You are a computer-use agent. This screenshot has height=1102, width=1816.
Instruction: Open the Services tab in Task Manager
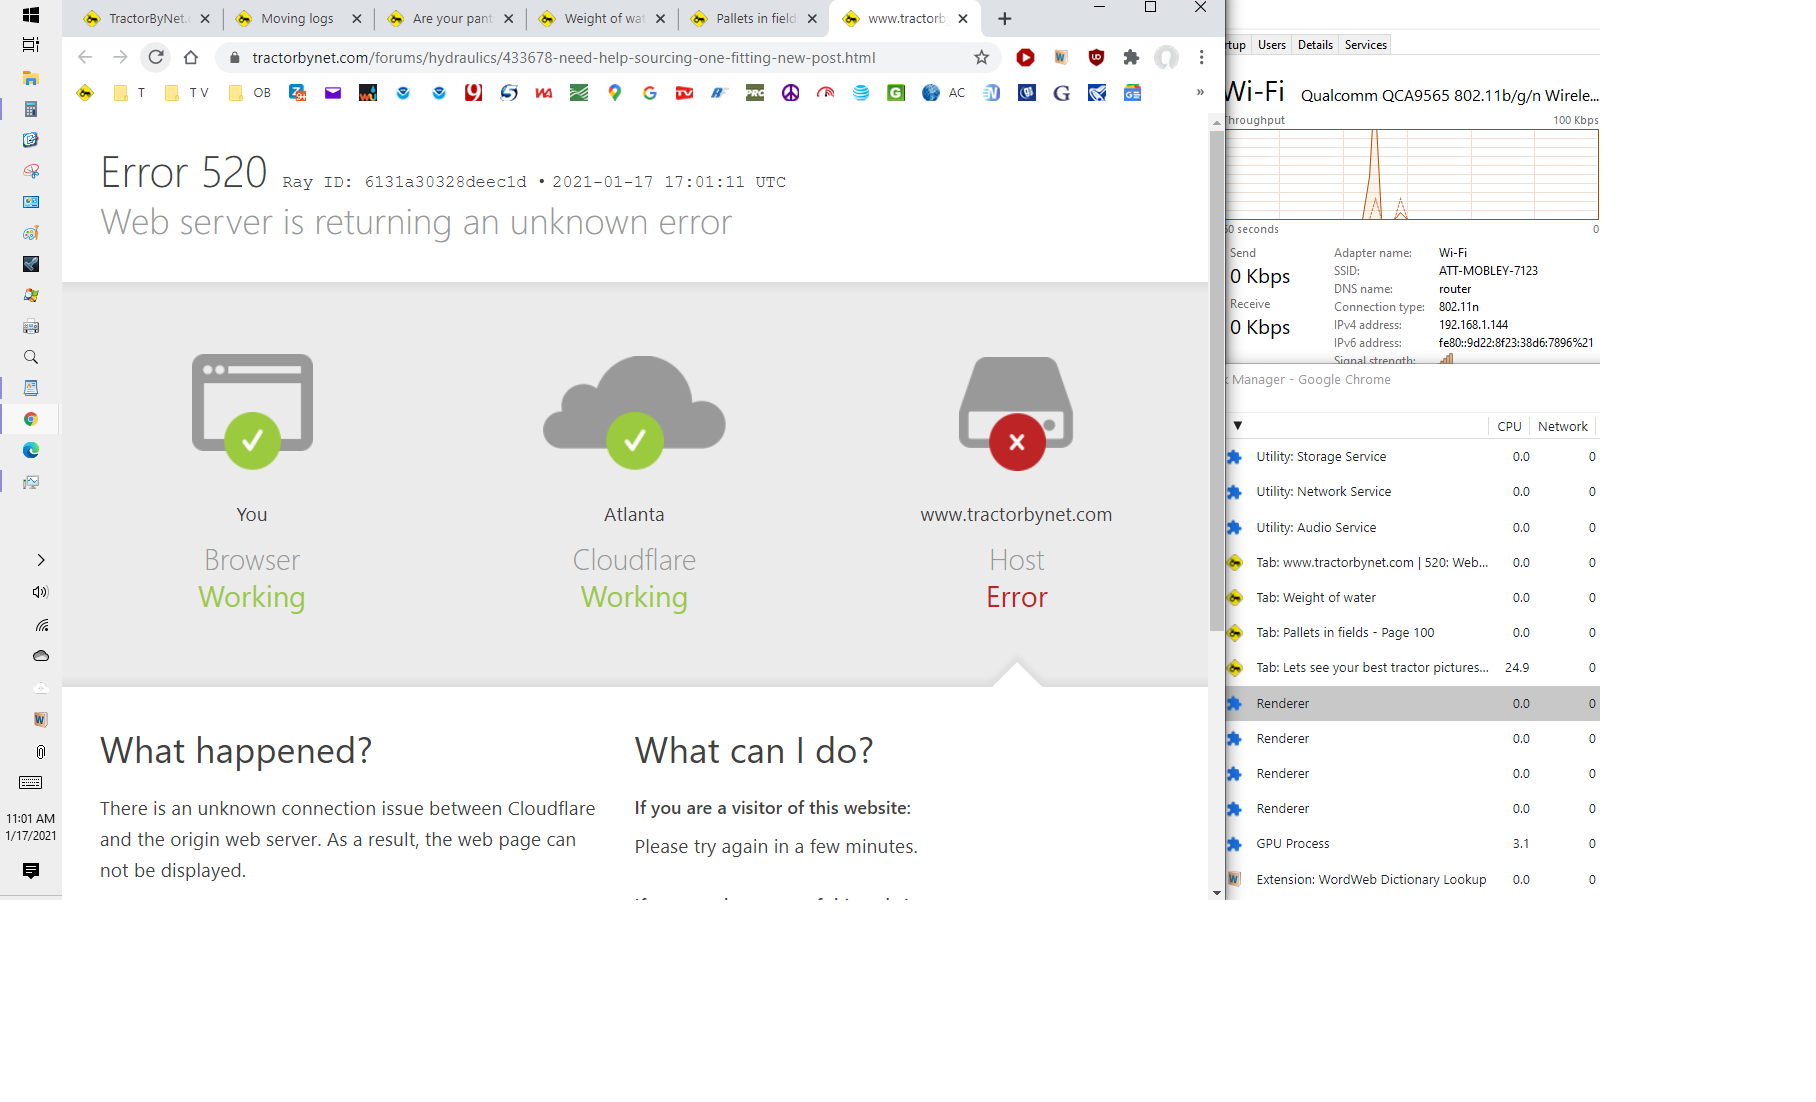[1365, 45]
